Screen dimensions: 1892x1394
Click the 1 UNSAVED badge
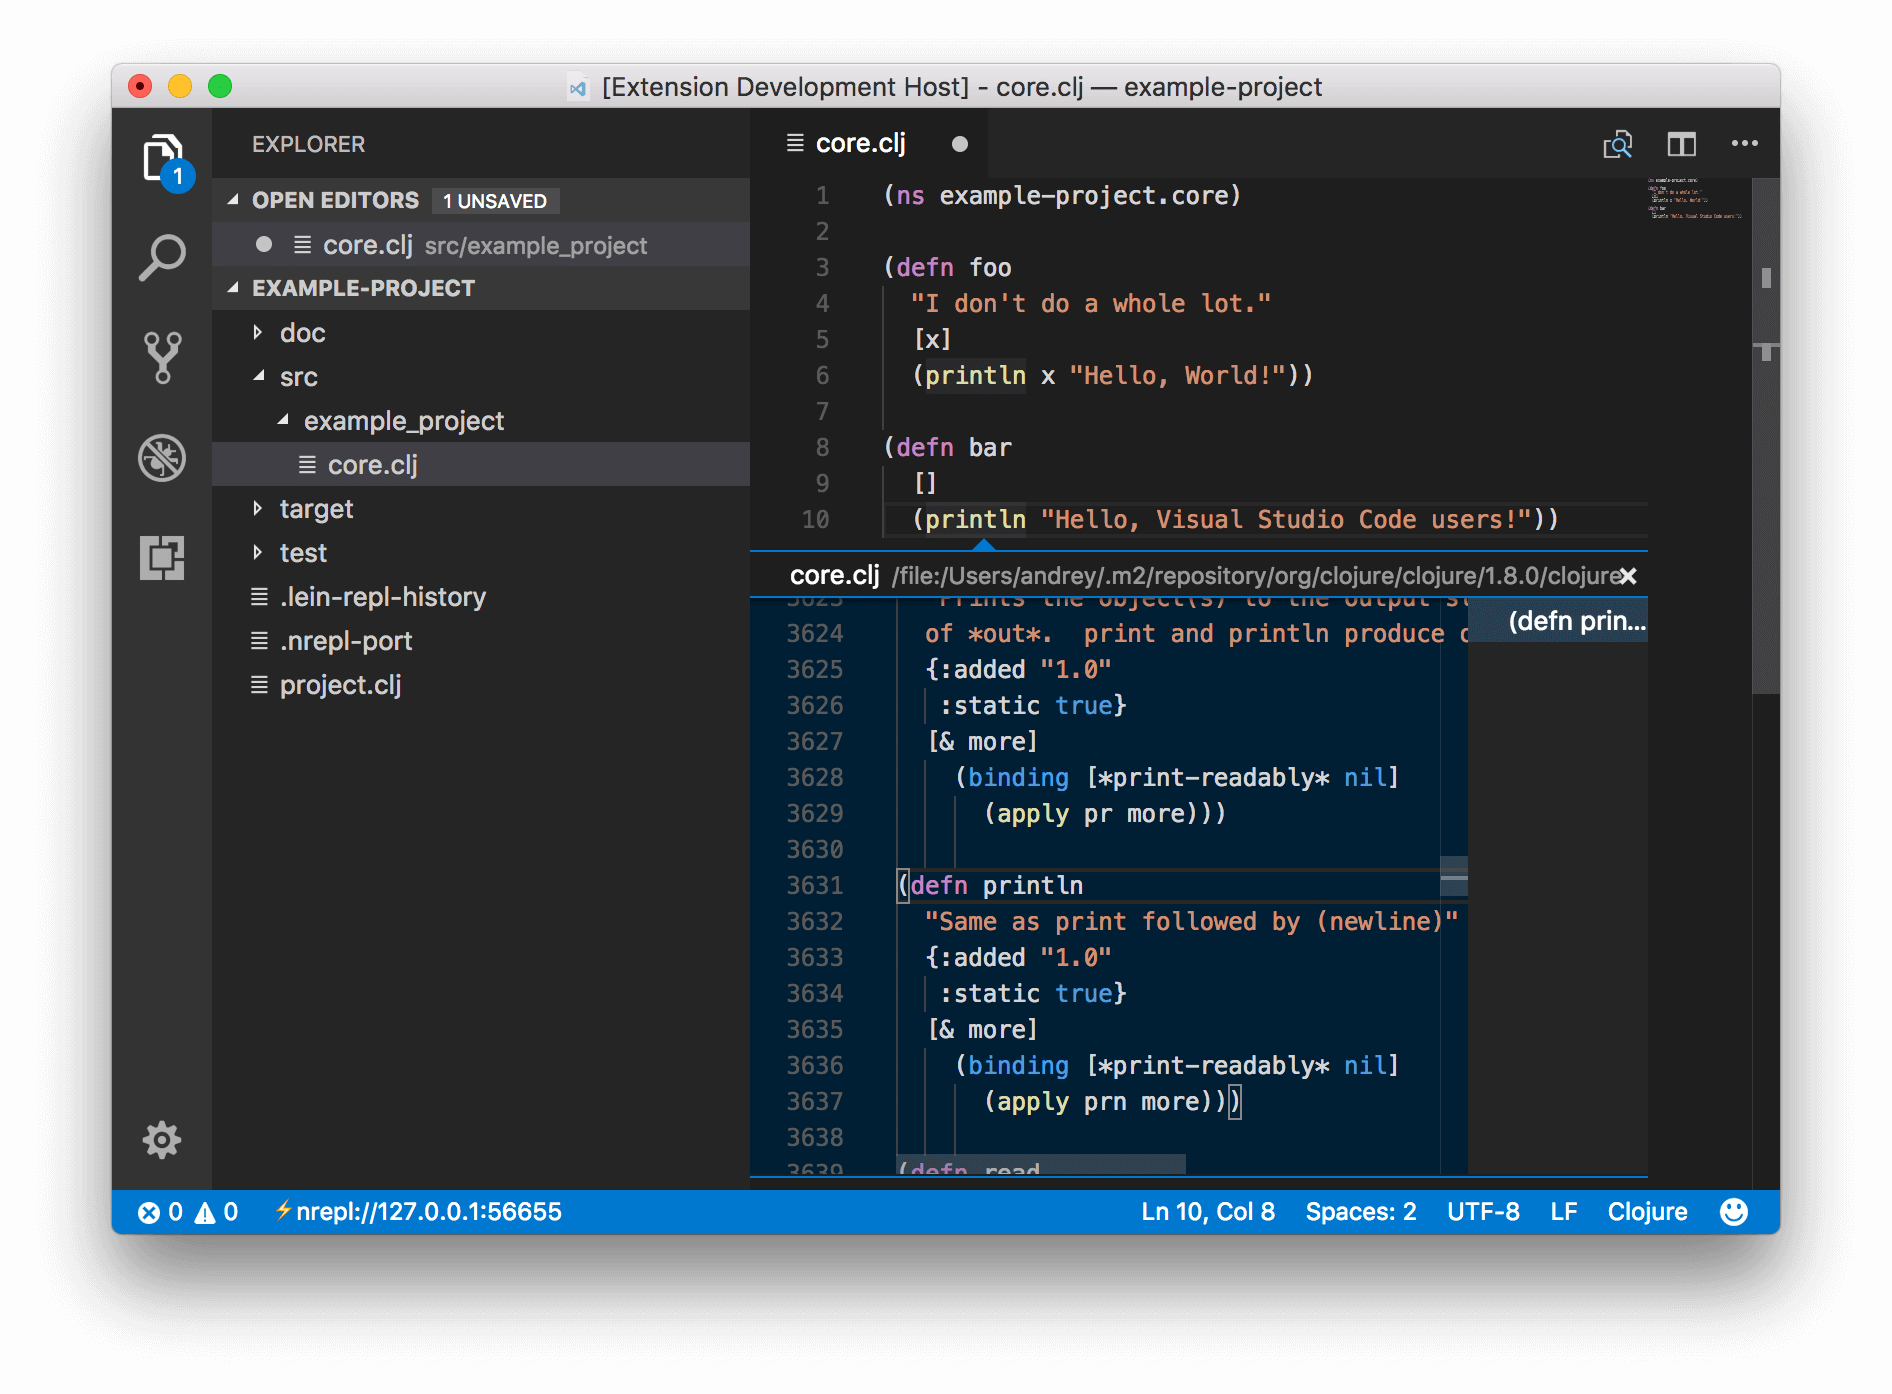(x=495, y=201)
